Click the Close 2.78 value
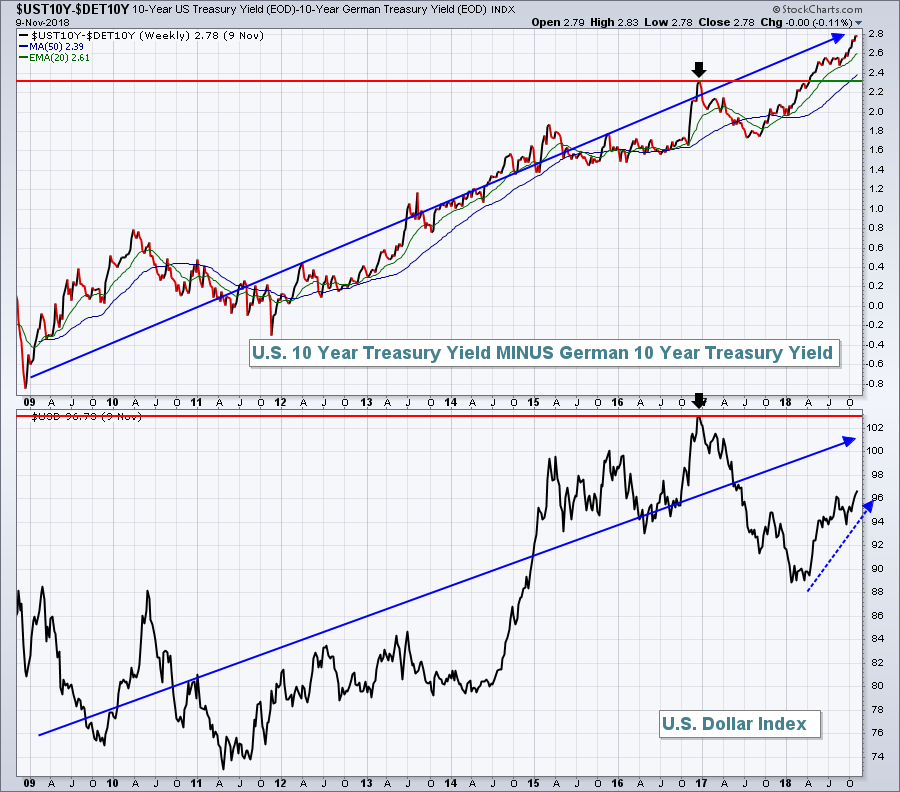900x792 pixels. 726,22
